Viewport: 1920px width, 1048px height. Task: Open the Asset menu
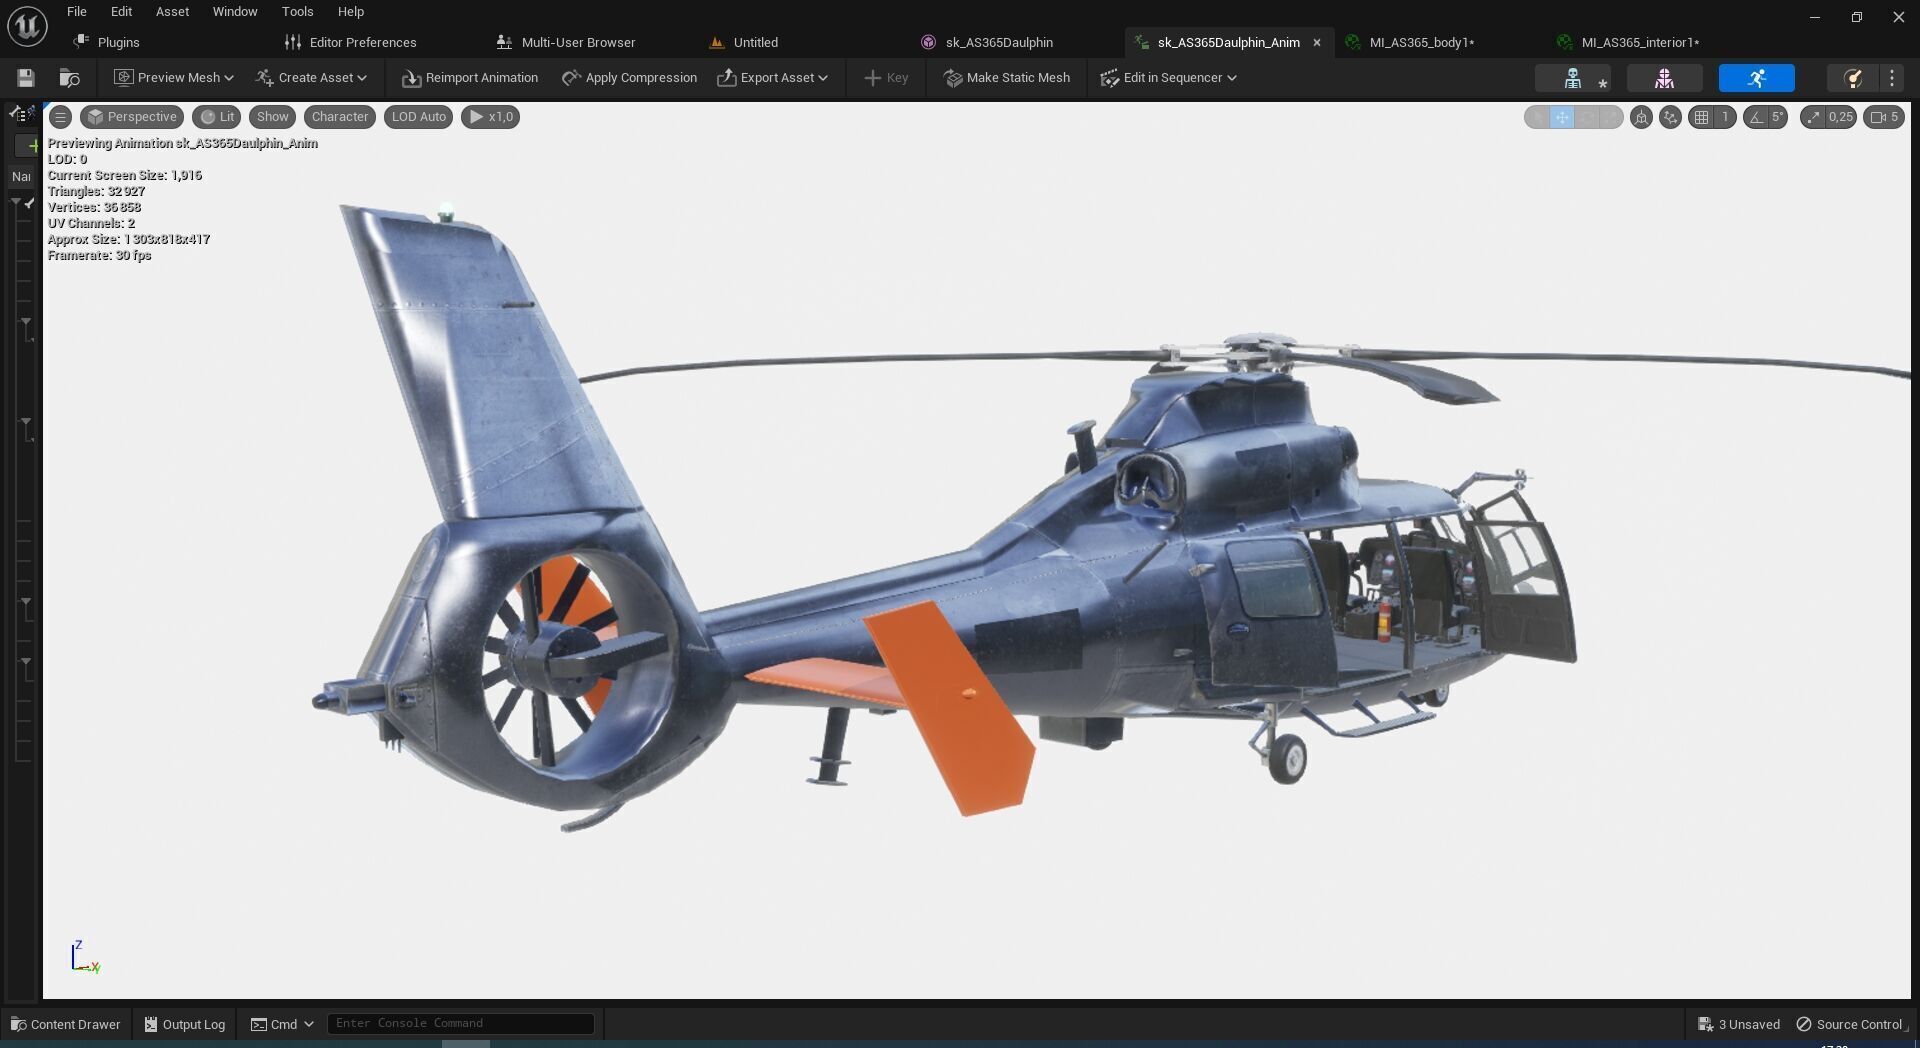(172, 12)
